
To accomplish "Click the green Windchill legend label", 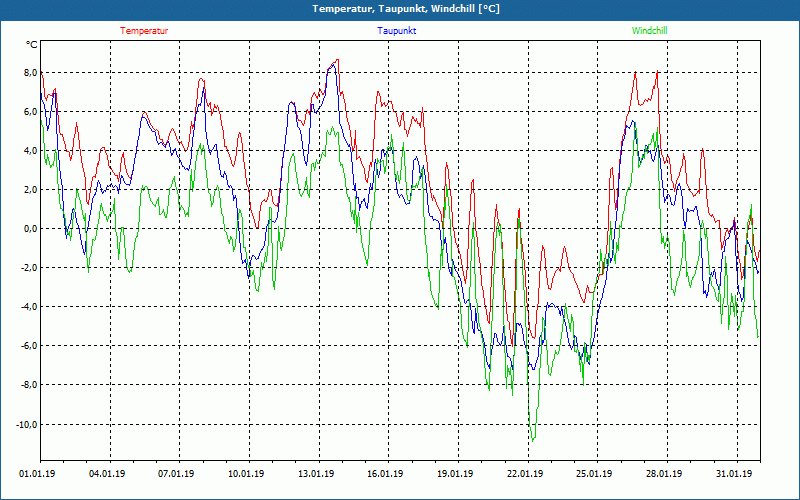I will pyautogui.click(x=649, y=31).
